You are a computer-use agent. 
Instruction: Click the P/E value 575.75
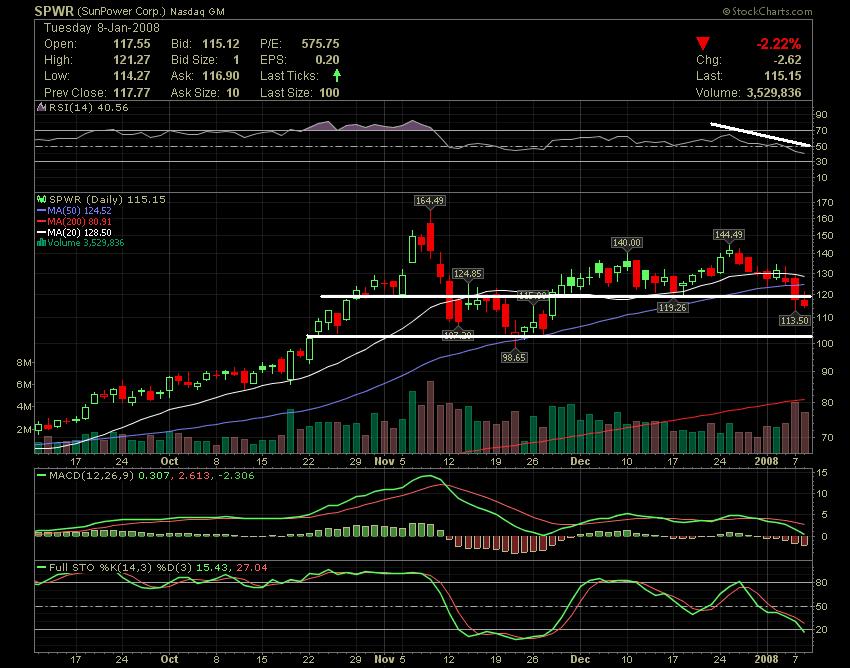tap(320, 44)
